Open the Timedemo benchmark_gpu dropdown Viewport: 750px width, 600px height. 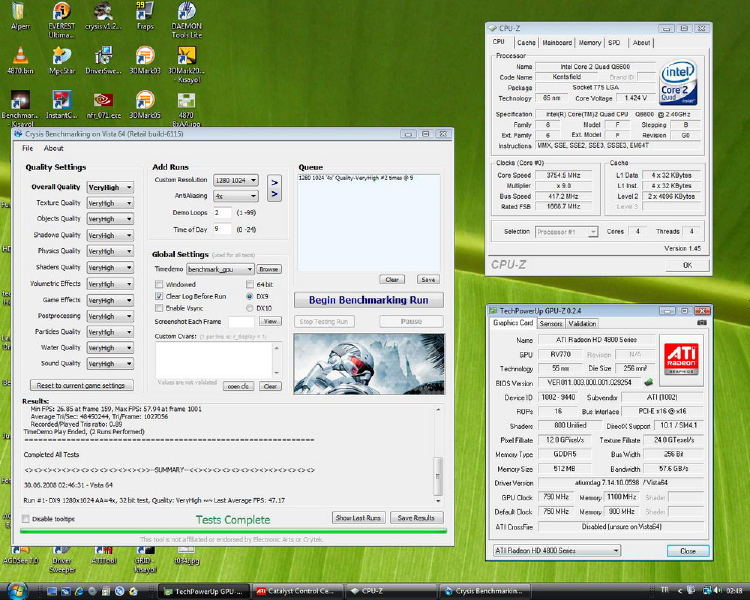220,269
